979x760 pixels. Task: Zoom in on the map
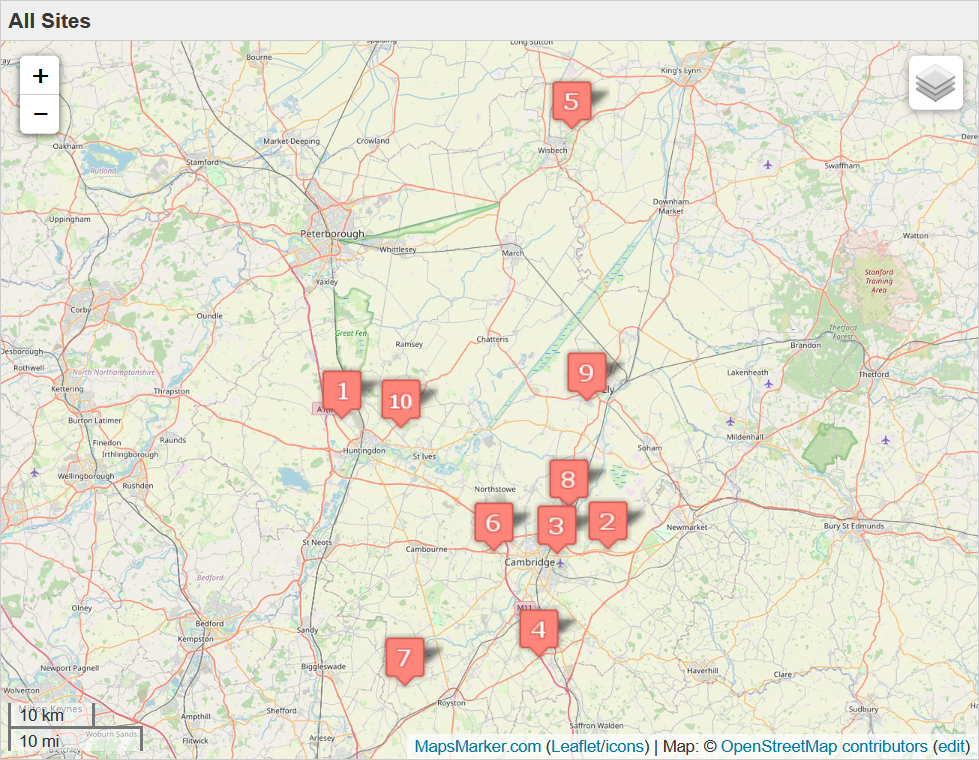pos(40,76)
